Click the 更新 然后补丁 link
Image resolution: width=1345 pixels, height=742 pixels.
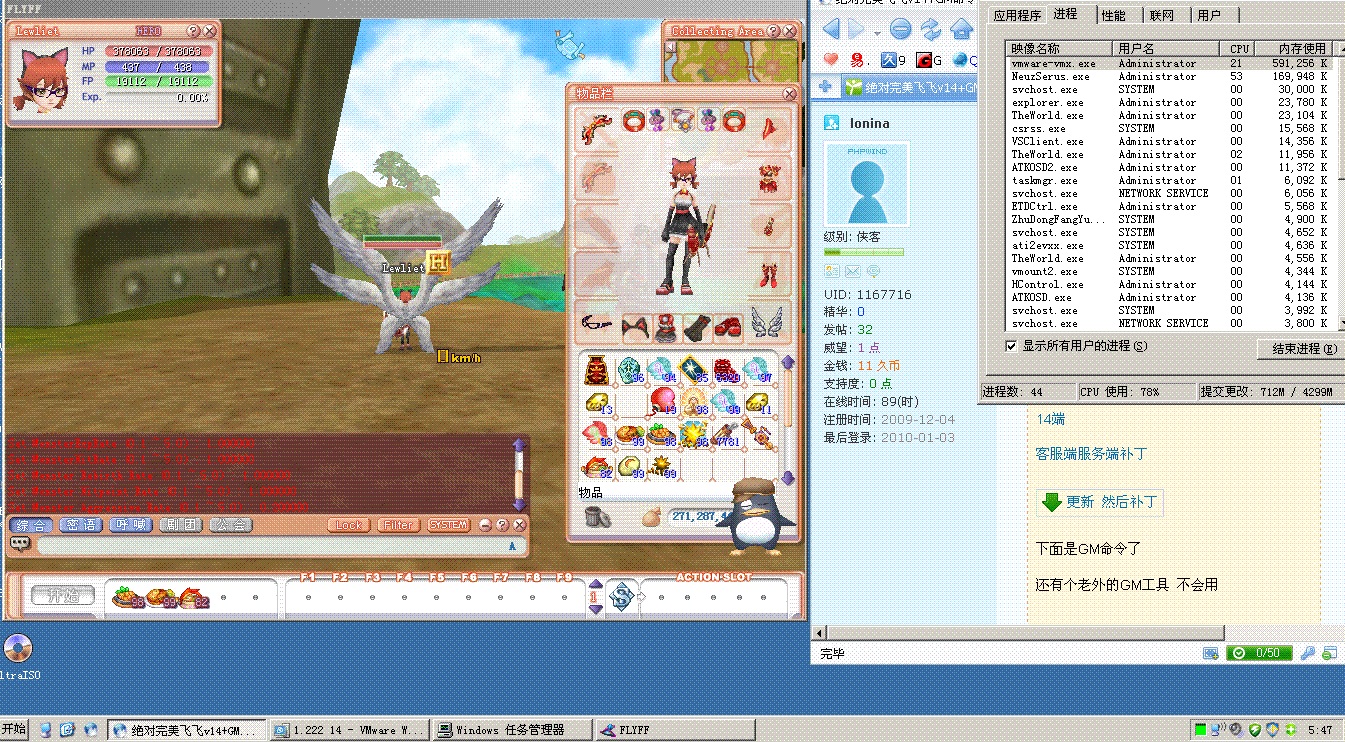tap(1113, 502)
